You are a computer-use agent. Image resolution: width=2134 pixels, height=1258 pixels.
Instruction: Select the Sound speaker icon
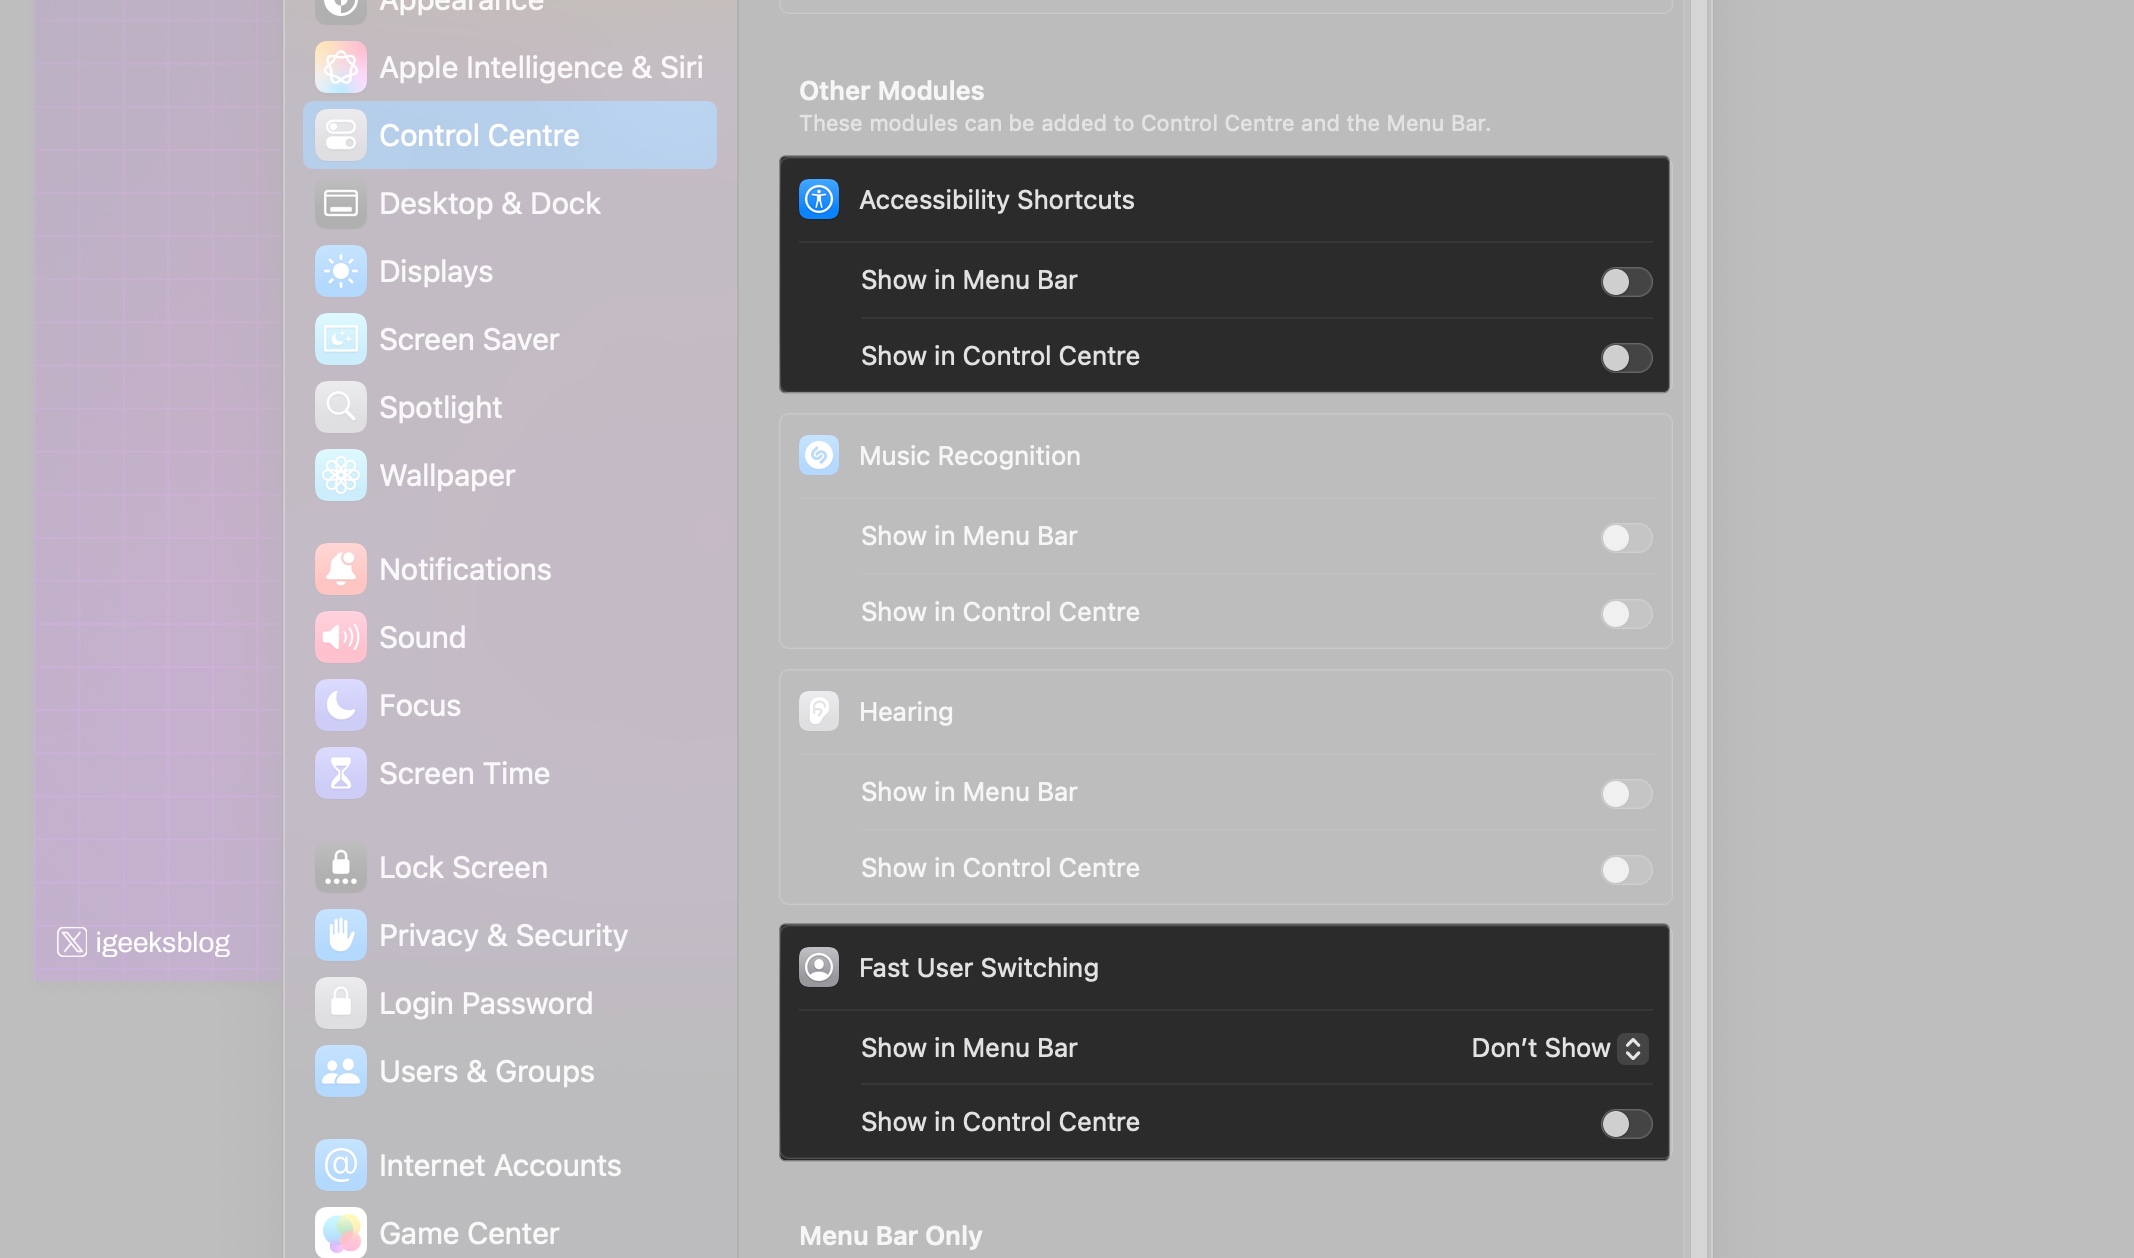pos(341,636)
